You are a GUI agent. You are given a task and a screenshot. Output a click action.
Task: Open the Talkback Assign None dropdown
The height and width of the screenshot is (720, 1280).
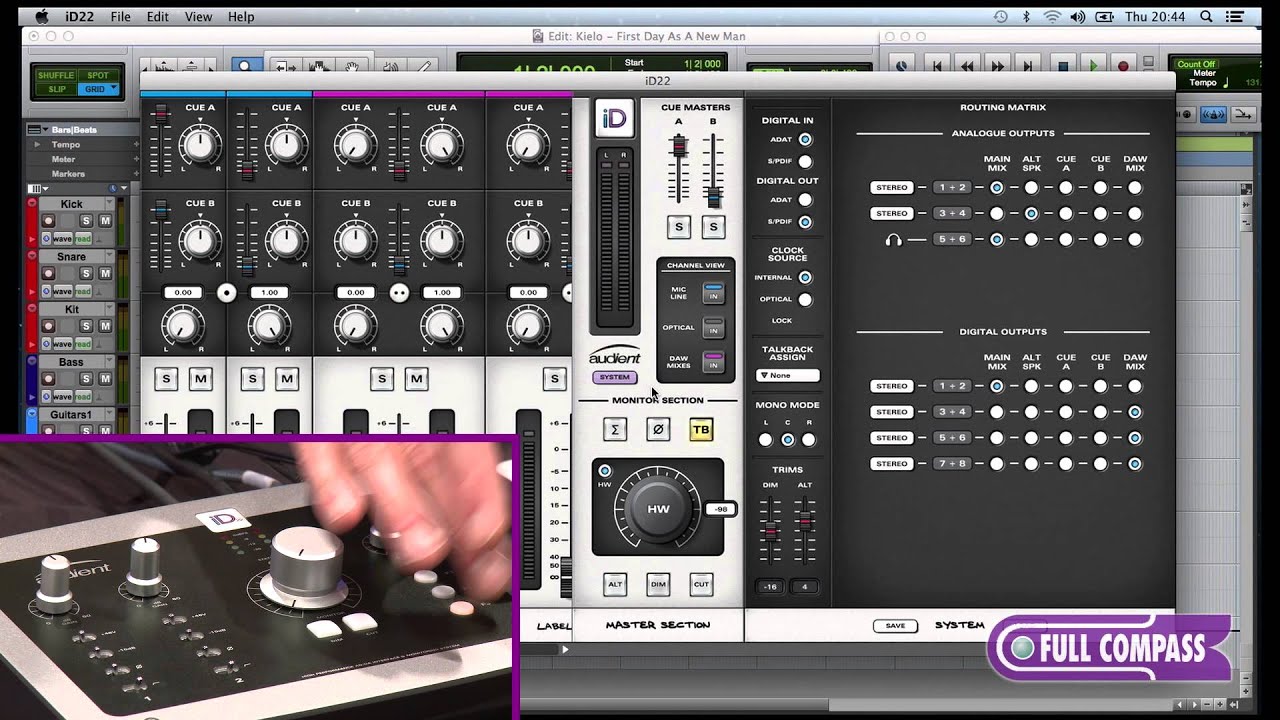tap(788, 375)
